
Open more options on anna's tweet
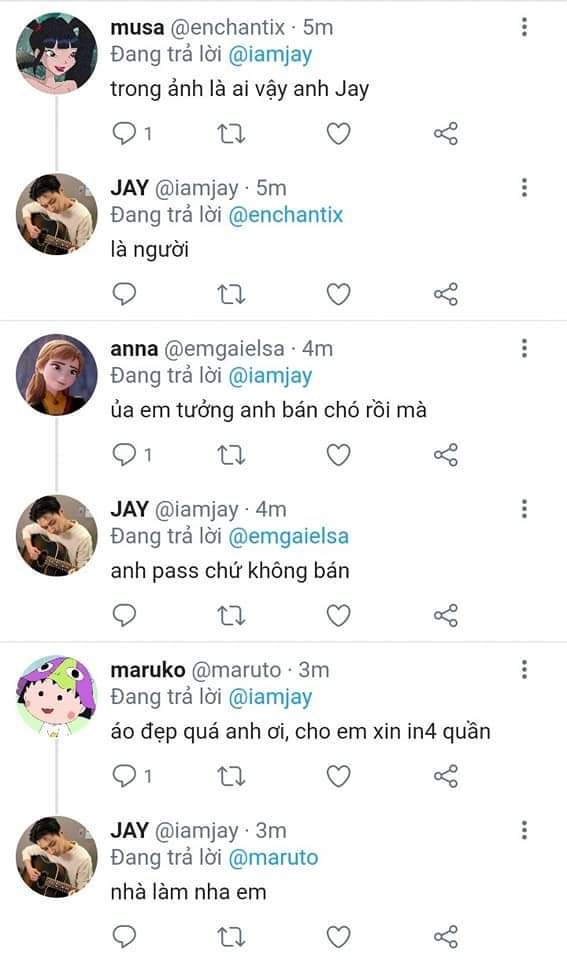524,348
